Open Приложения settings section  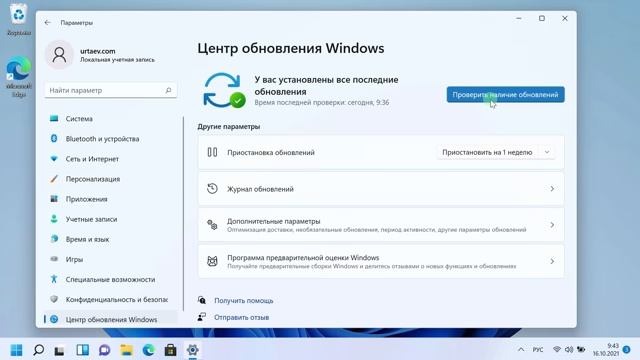pyautogui.click(x=111, y=199)
